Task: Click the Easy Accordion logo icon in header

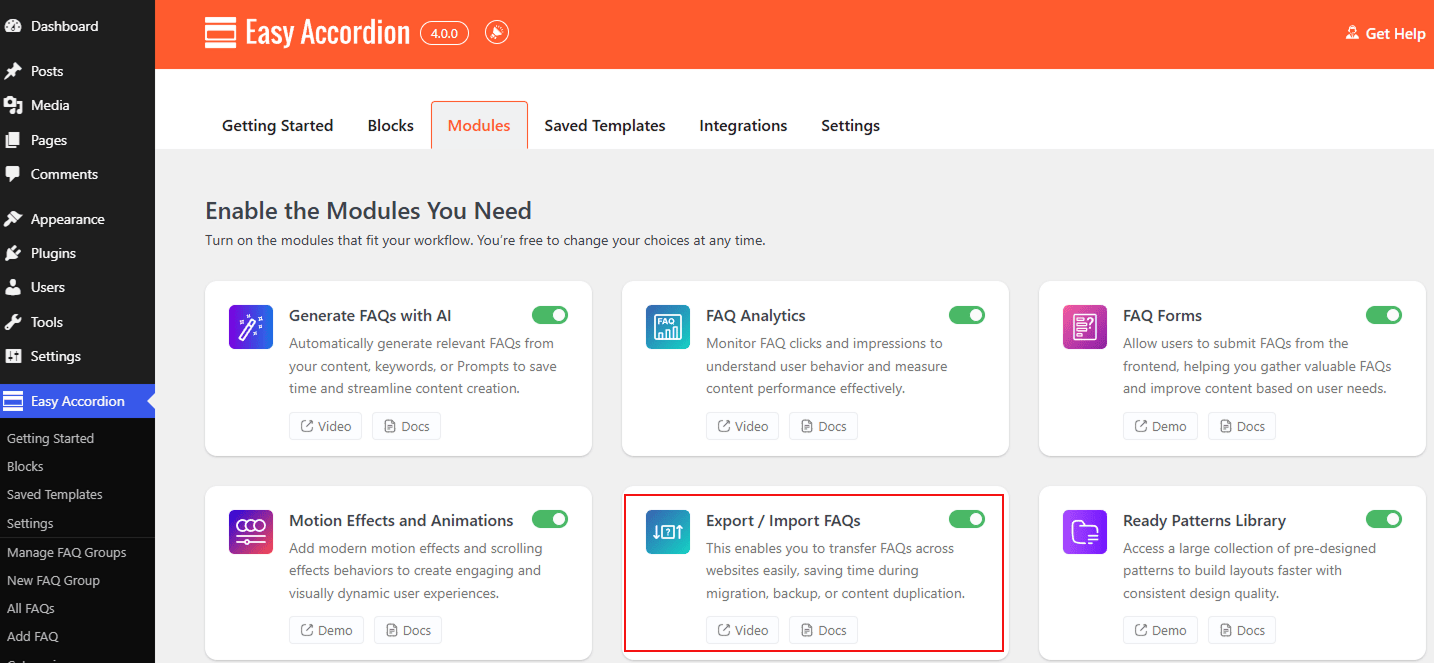Action: click(x=220, y=33)
